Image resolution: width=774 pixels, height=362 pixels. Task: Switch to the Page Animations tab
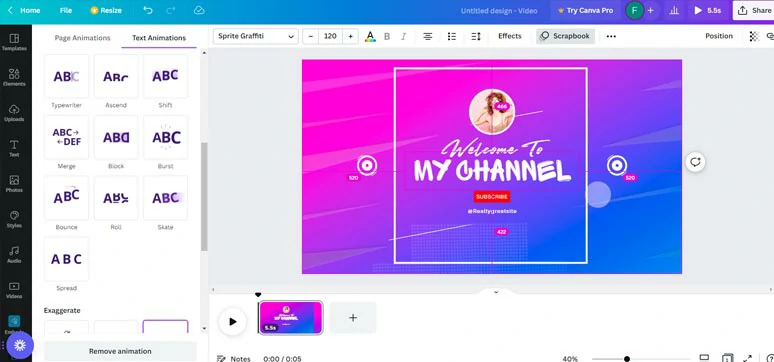(x=82, y=38)
